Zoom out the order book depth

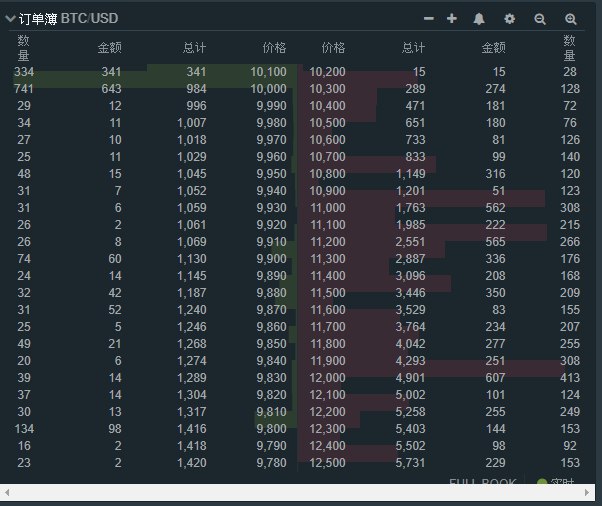540,19
